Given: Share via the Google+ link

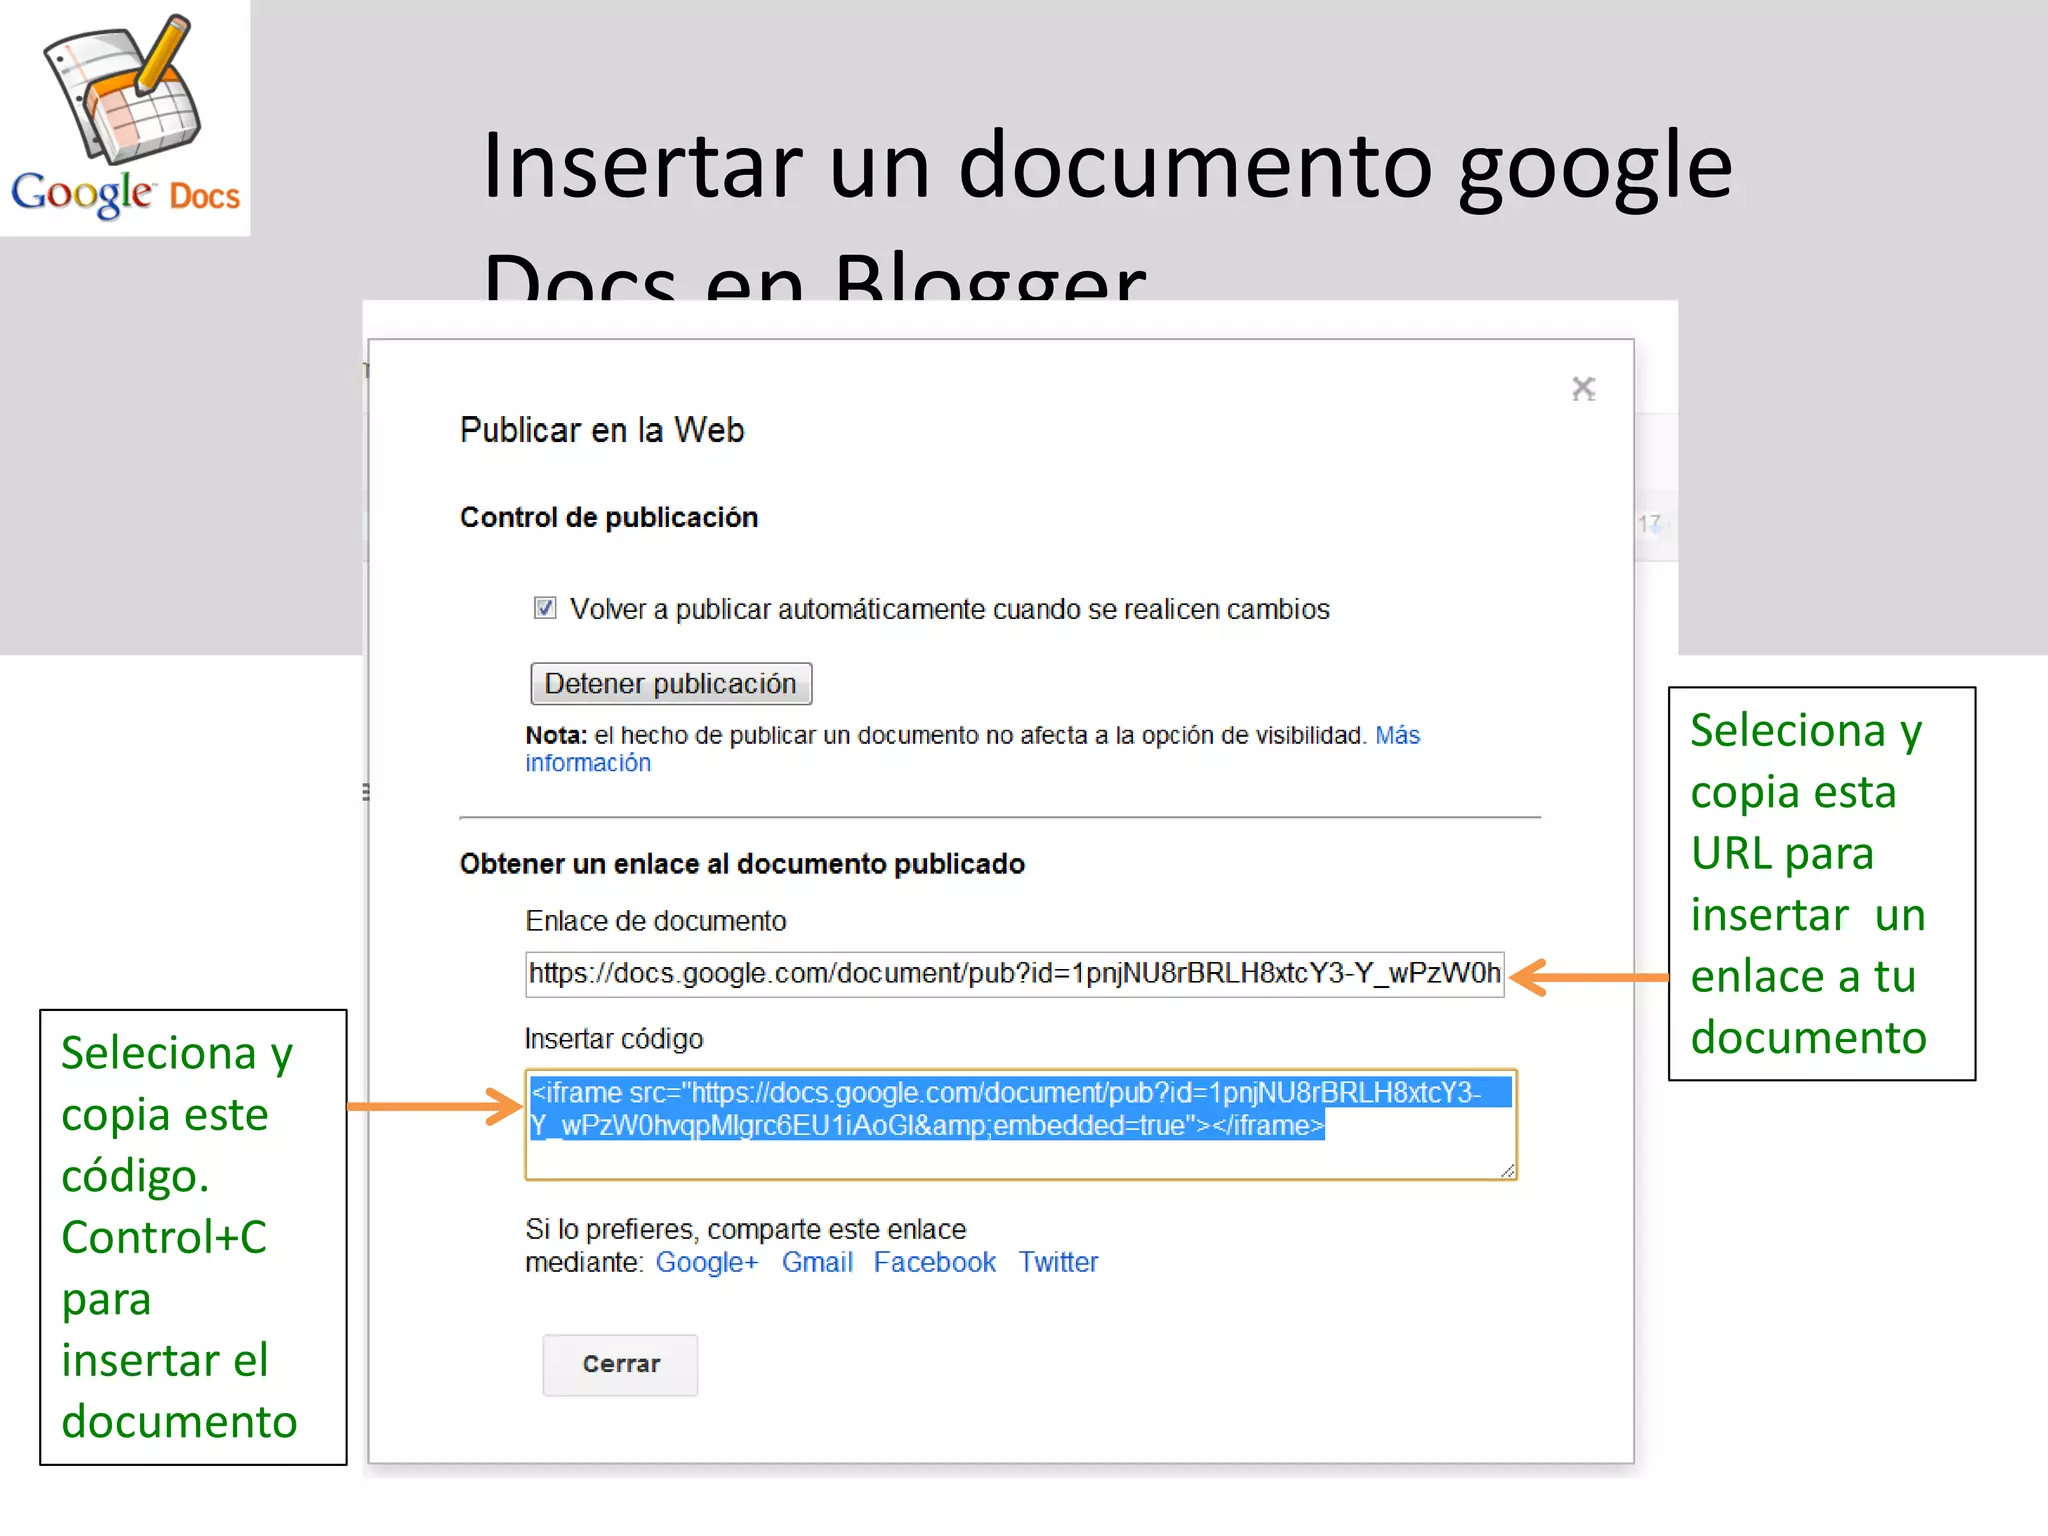Looking at the screenshot, I should click(707, 1262).
